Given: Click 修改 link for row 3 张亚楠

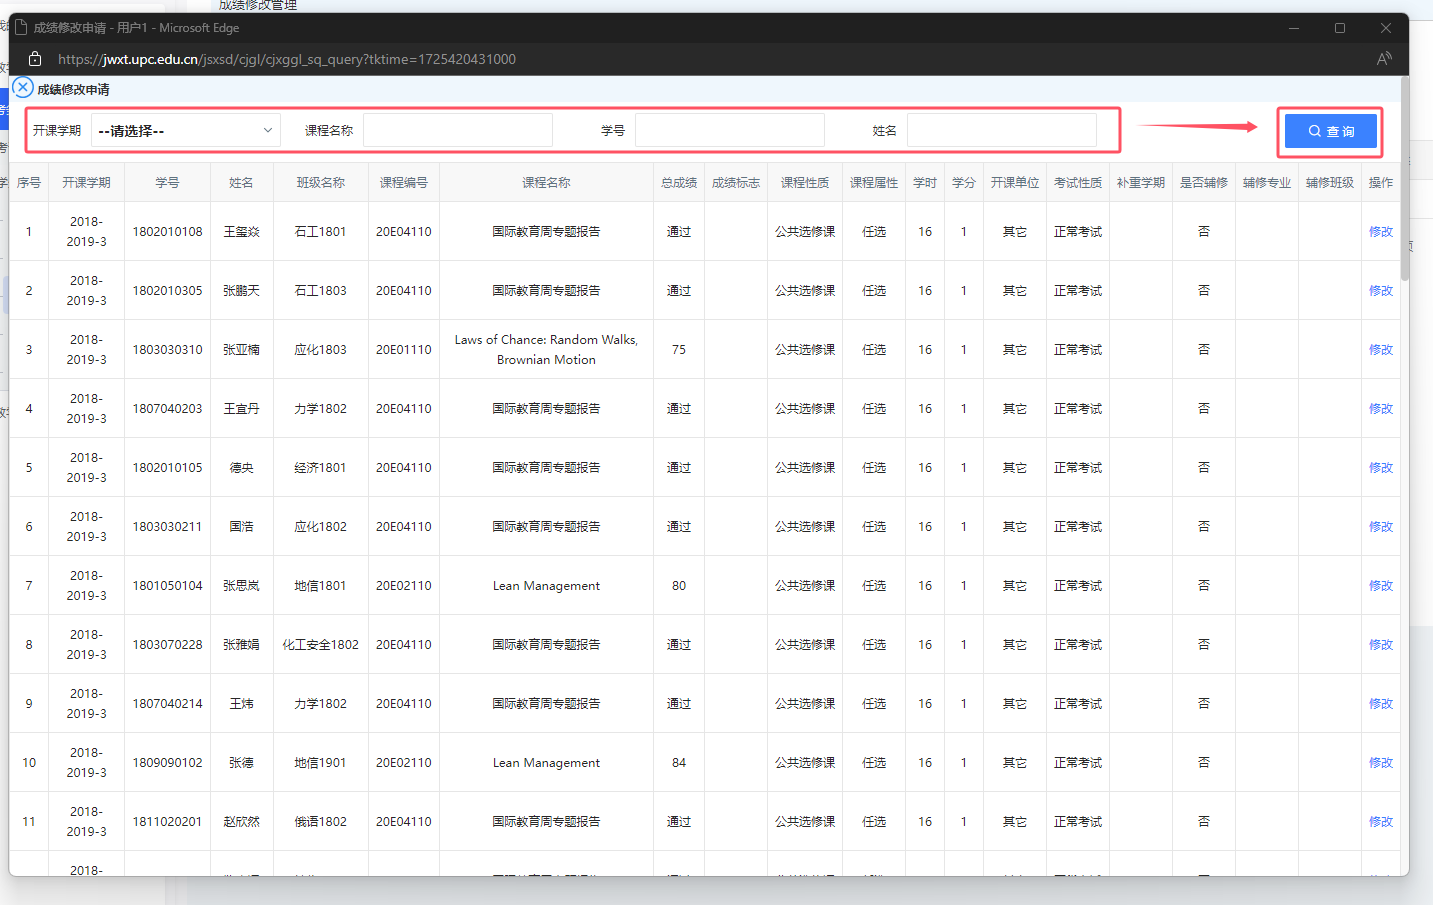Looking at the screenshot, I should (1380, 350).
